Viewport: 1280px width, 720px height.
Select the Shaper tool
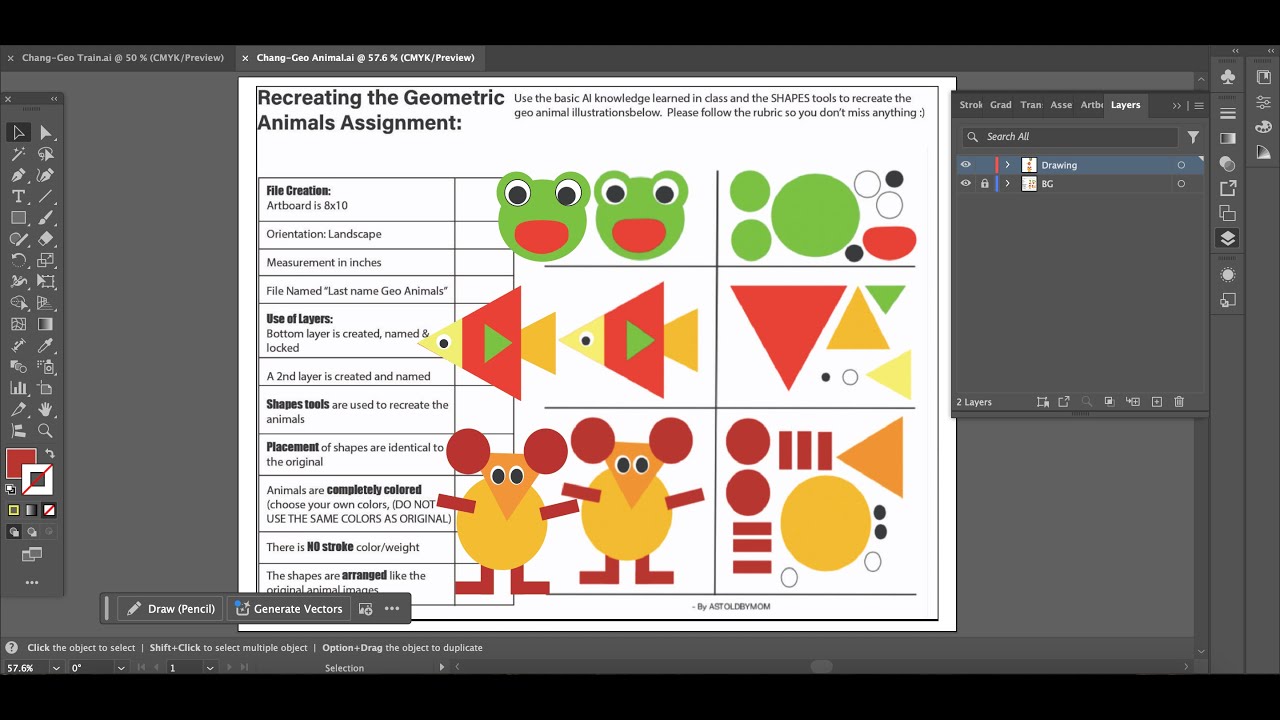[x=18, y=239]
